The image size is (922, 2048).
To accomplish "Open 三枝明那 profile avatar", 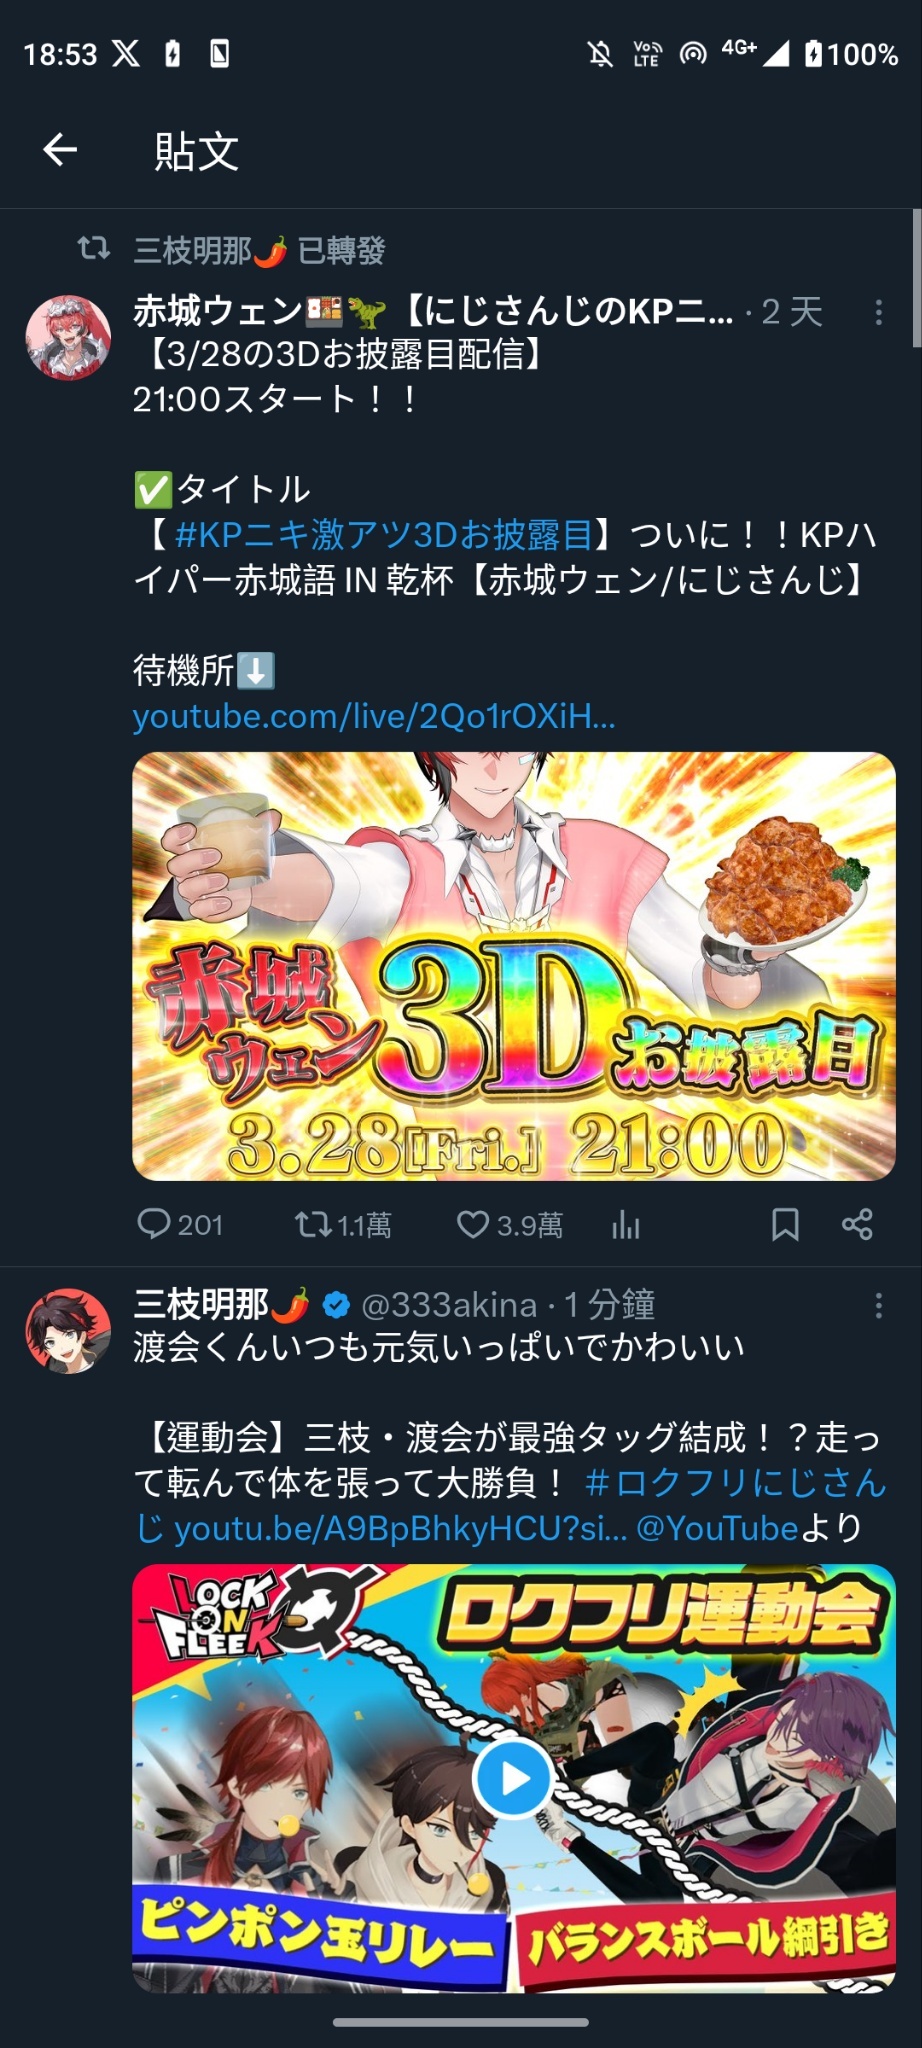I will tap(68, 1331).
